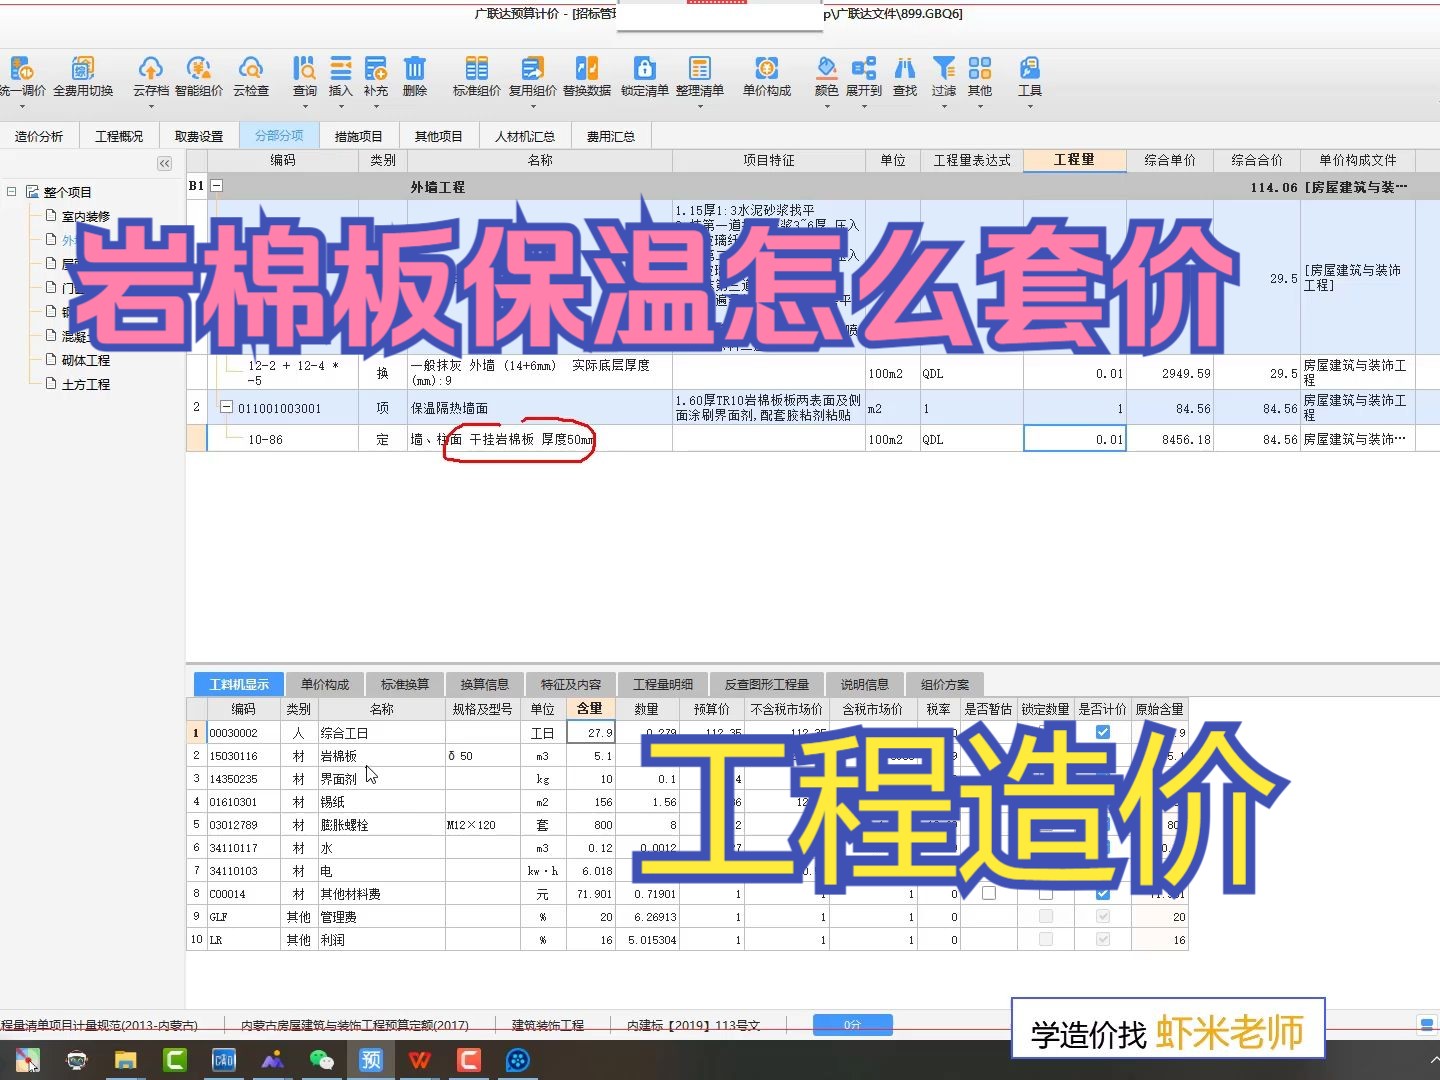Open WPS Office from the taskbar
Image resolution: width=1440 pixels, height=1080 pixels.
(419, 1060)
